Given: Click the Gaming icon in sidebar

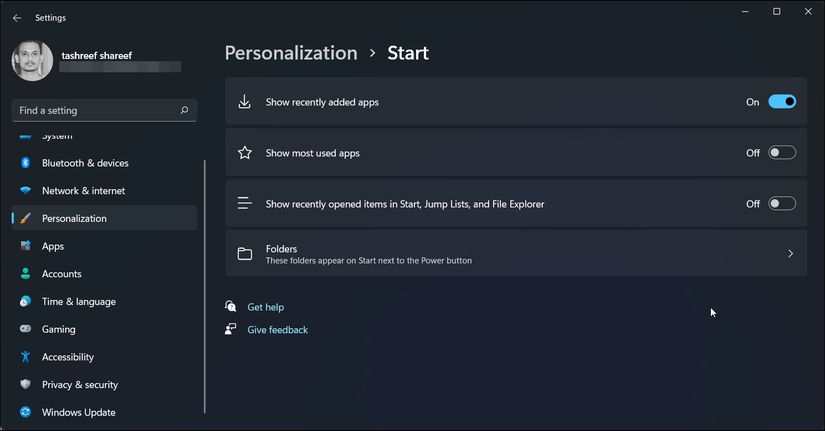Looking at the screenshot, I should [25, 329].
